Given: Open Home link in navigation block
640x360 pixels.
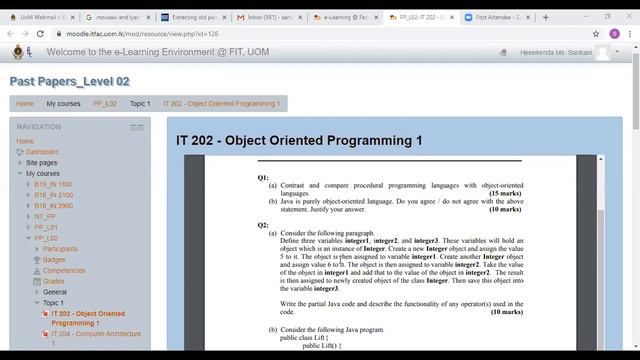Looking at the screenshot, I should [25, 141].
